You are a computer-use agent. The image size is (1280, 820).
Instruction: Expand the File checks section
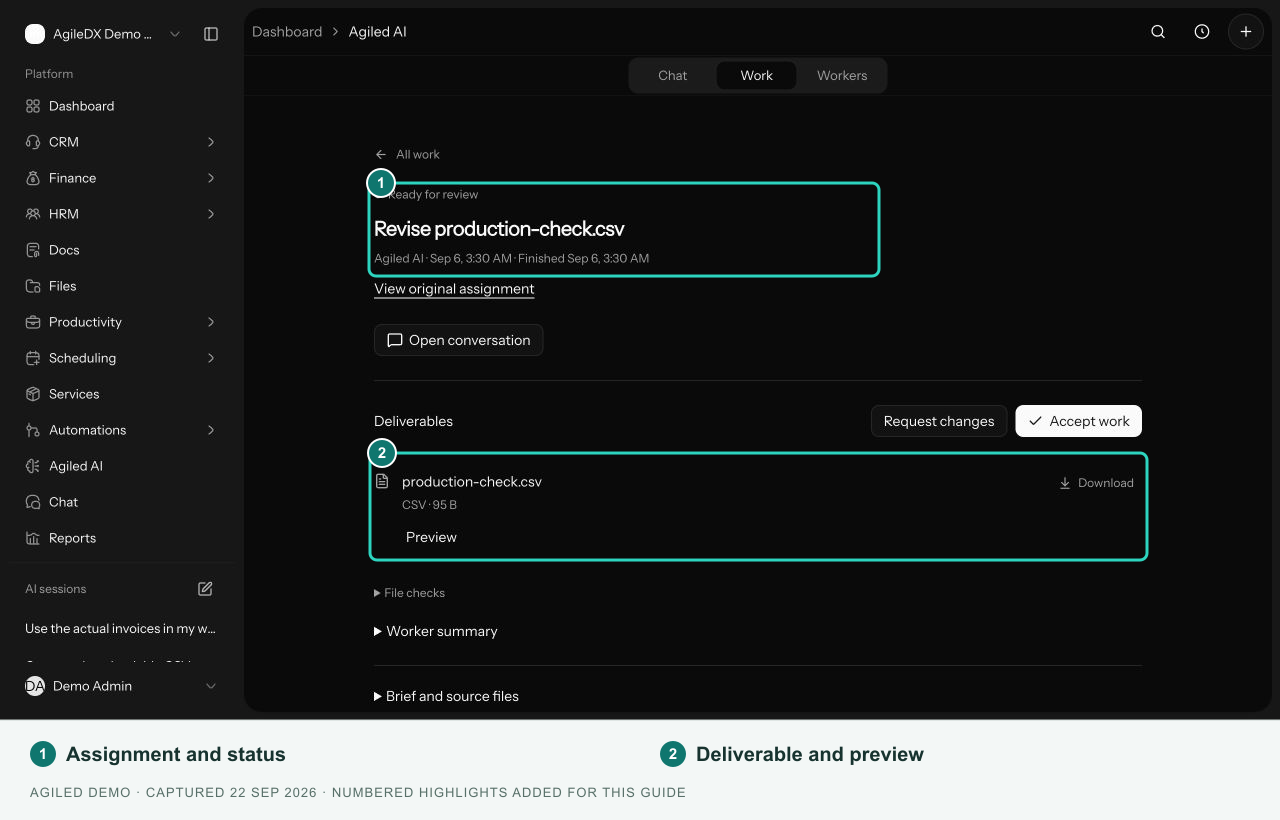click(x=409, y=593)
